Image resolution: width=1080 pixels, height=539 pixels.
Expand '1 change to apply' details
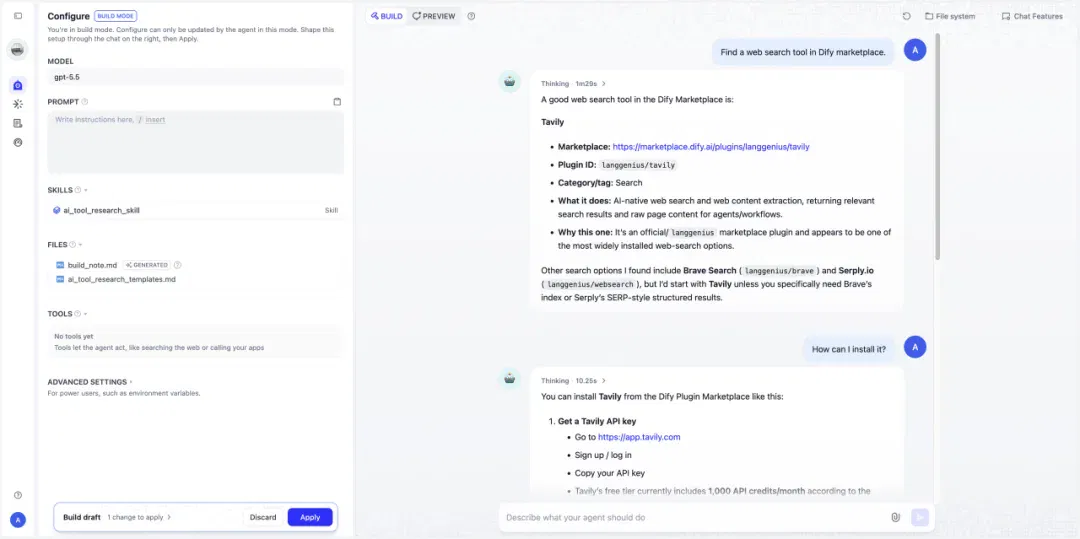(139, 517)
